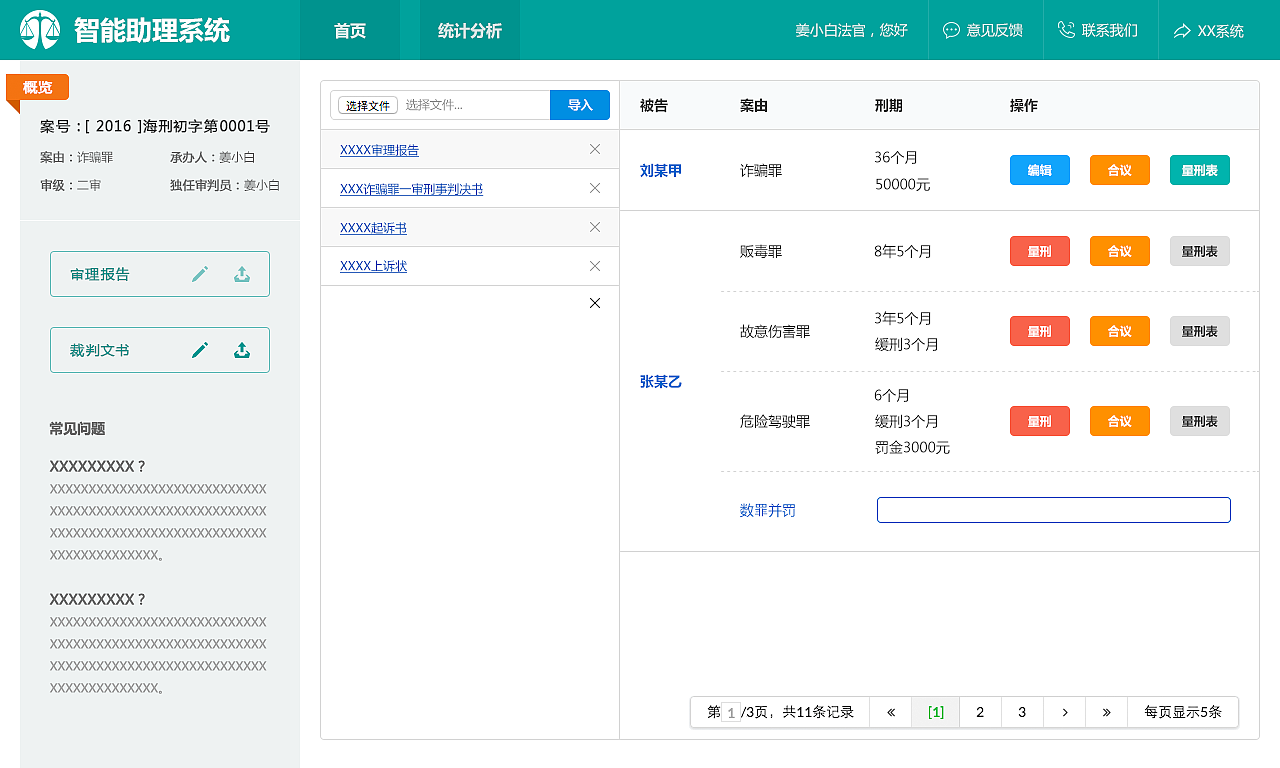Open the XXX诈骗罪一审刑事判决书 link
The image size is (1280, 768).
(411, 189)
